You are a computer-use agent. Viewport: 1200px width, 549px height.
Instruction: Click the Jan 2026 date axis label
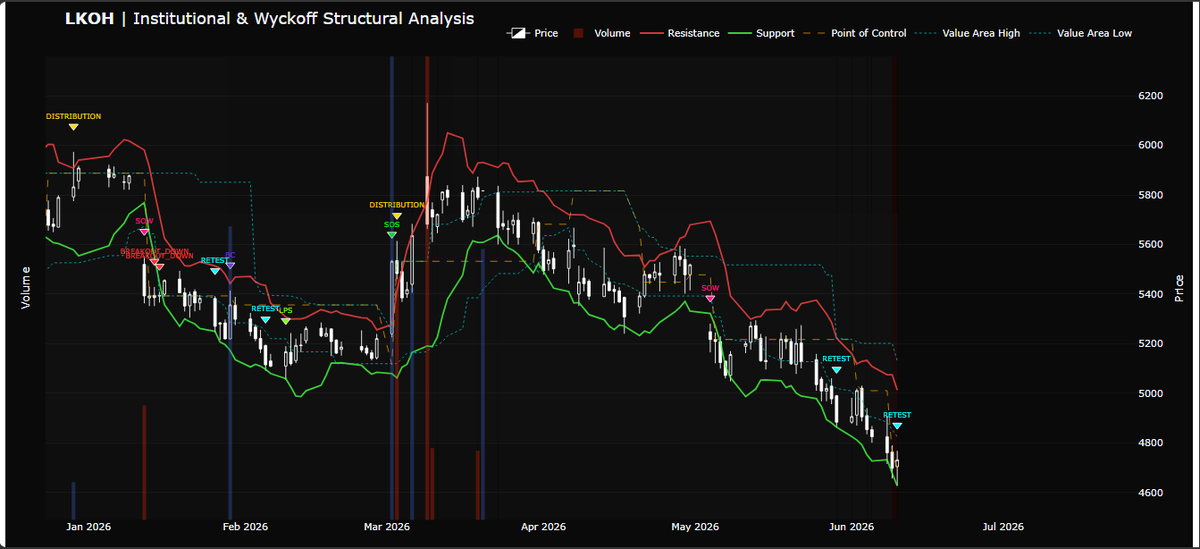[87, 527]
